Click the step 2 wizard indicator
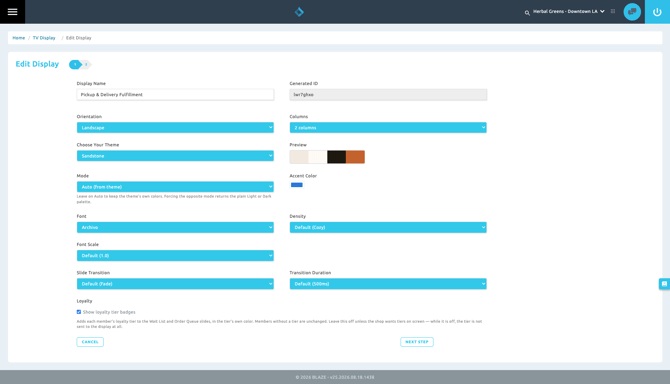670x384 pixels. [x=86, y=64]
